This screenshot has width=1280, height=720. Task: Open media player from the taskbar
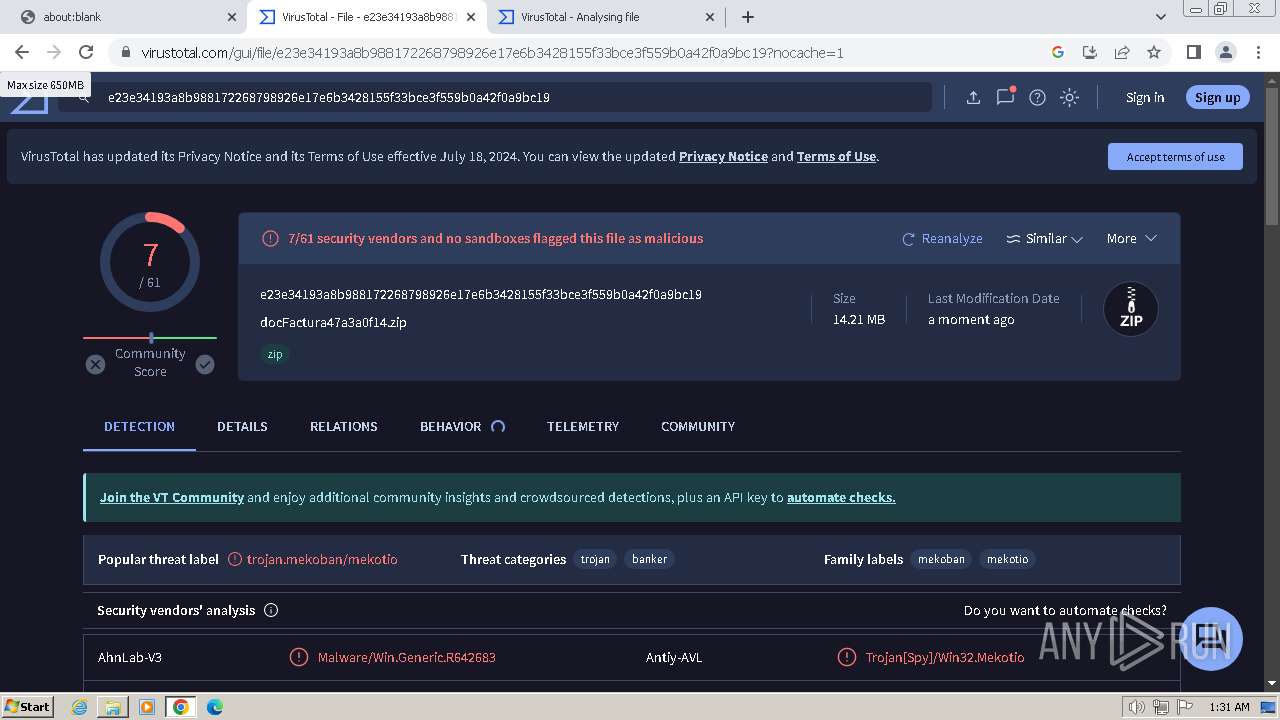tap(147, 707)
